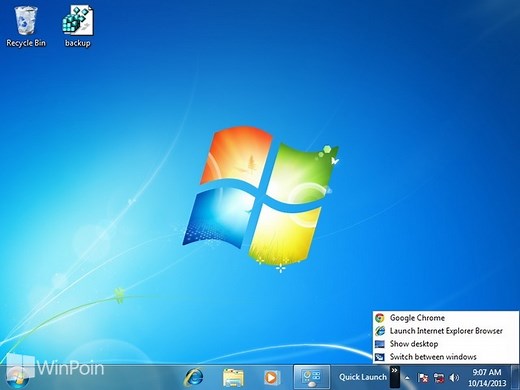Select Show desktop in Quick Launch menu
520x390 pixels.
(446, 344)
